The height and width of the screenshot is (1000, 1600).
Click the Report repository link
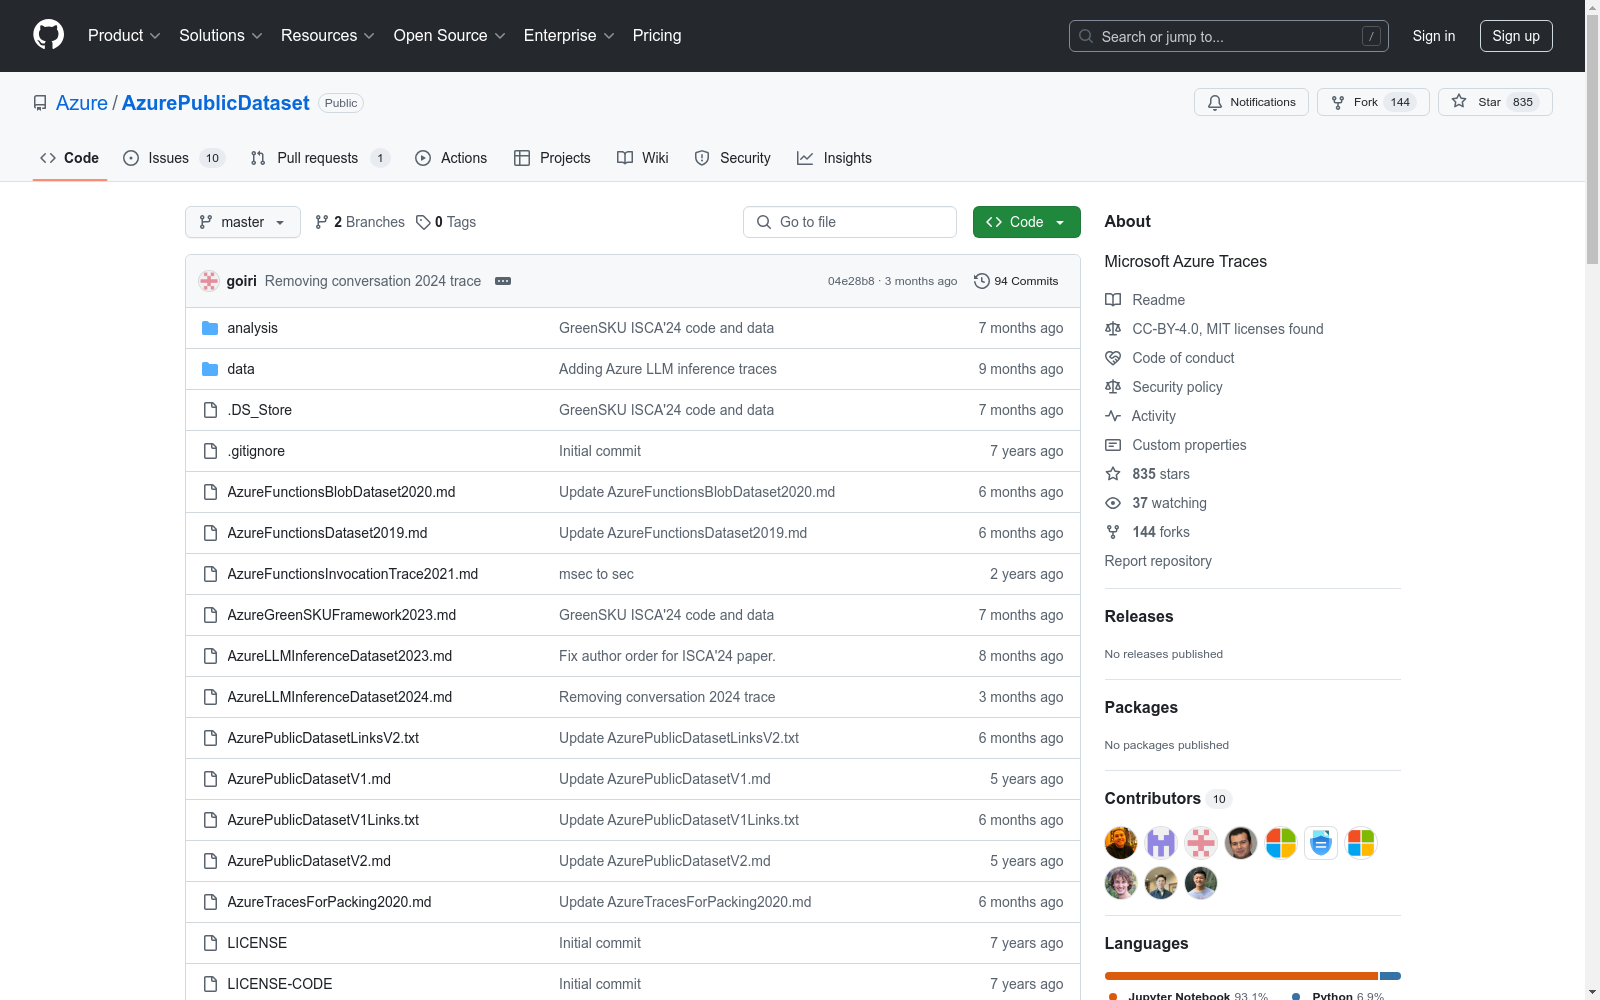pos(1158,561)
